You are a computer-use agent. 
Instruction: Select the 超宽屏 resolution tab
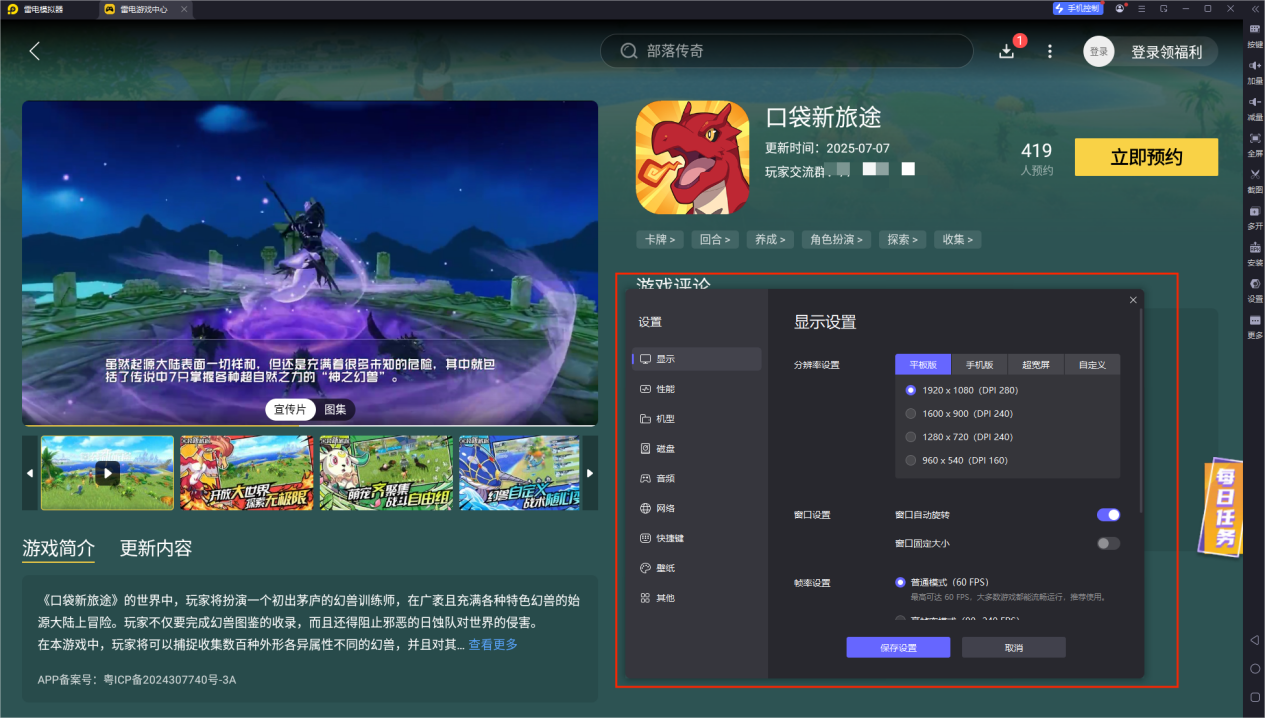1036,365
